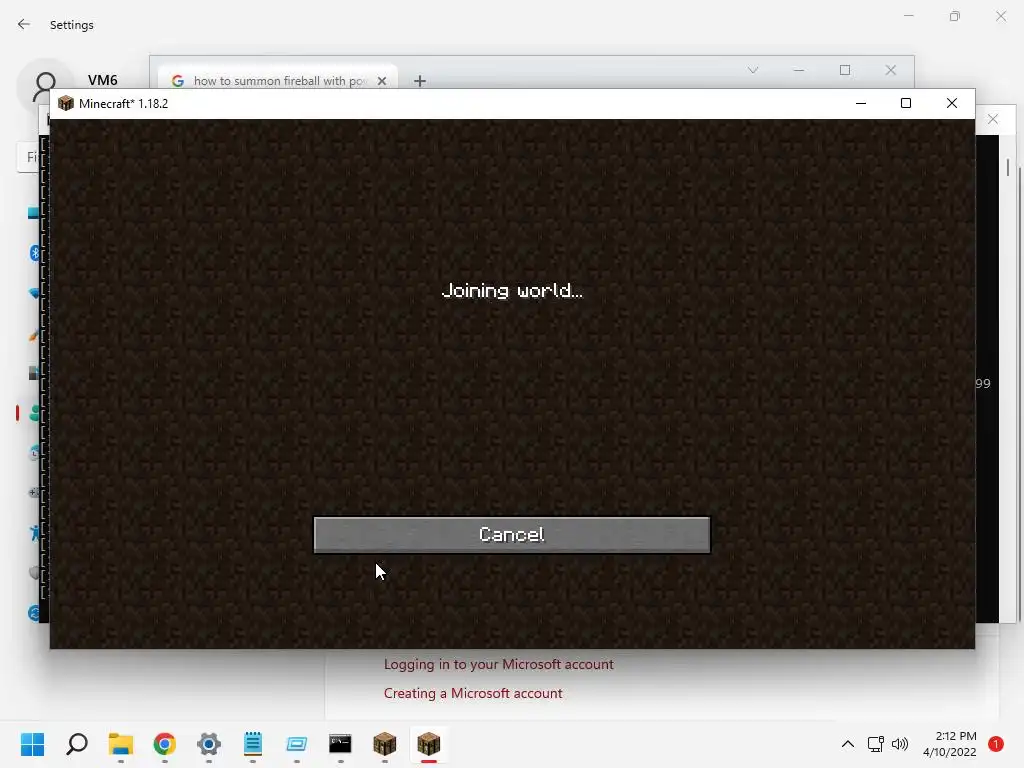Image resolution: width=1024 pixels, height=768 pixels.
Task: Open 'Logging in to your Microsoft account' link
Action: tap(498, 664)
